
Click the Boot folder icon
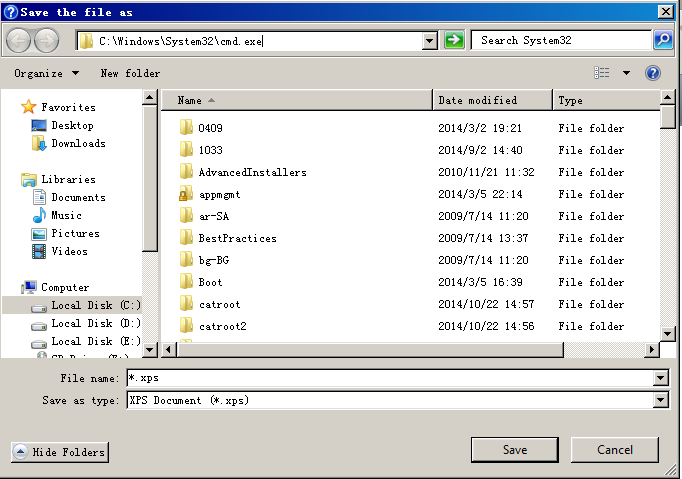pos(186,281)
